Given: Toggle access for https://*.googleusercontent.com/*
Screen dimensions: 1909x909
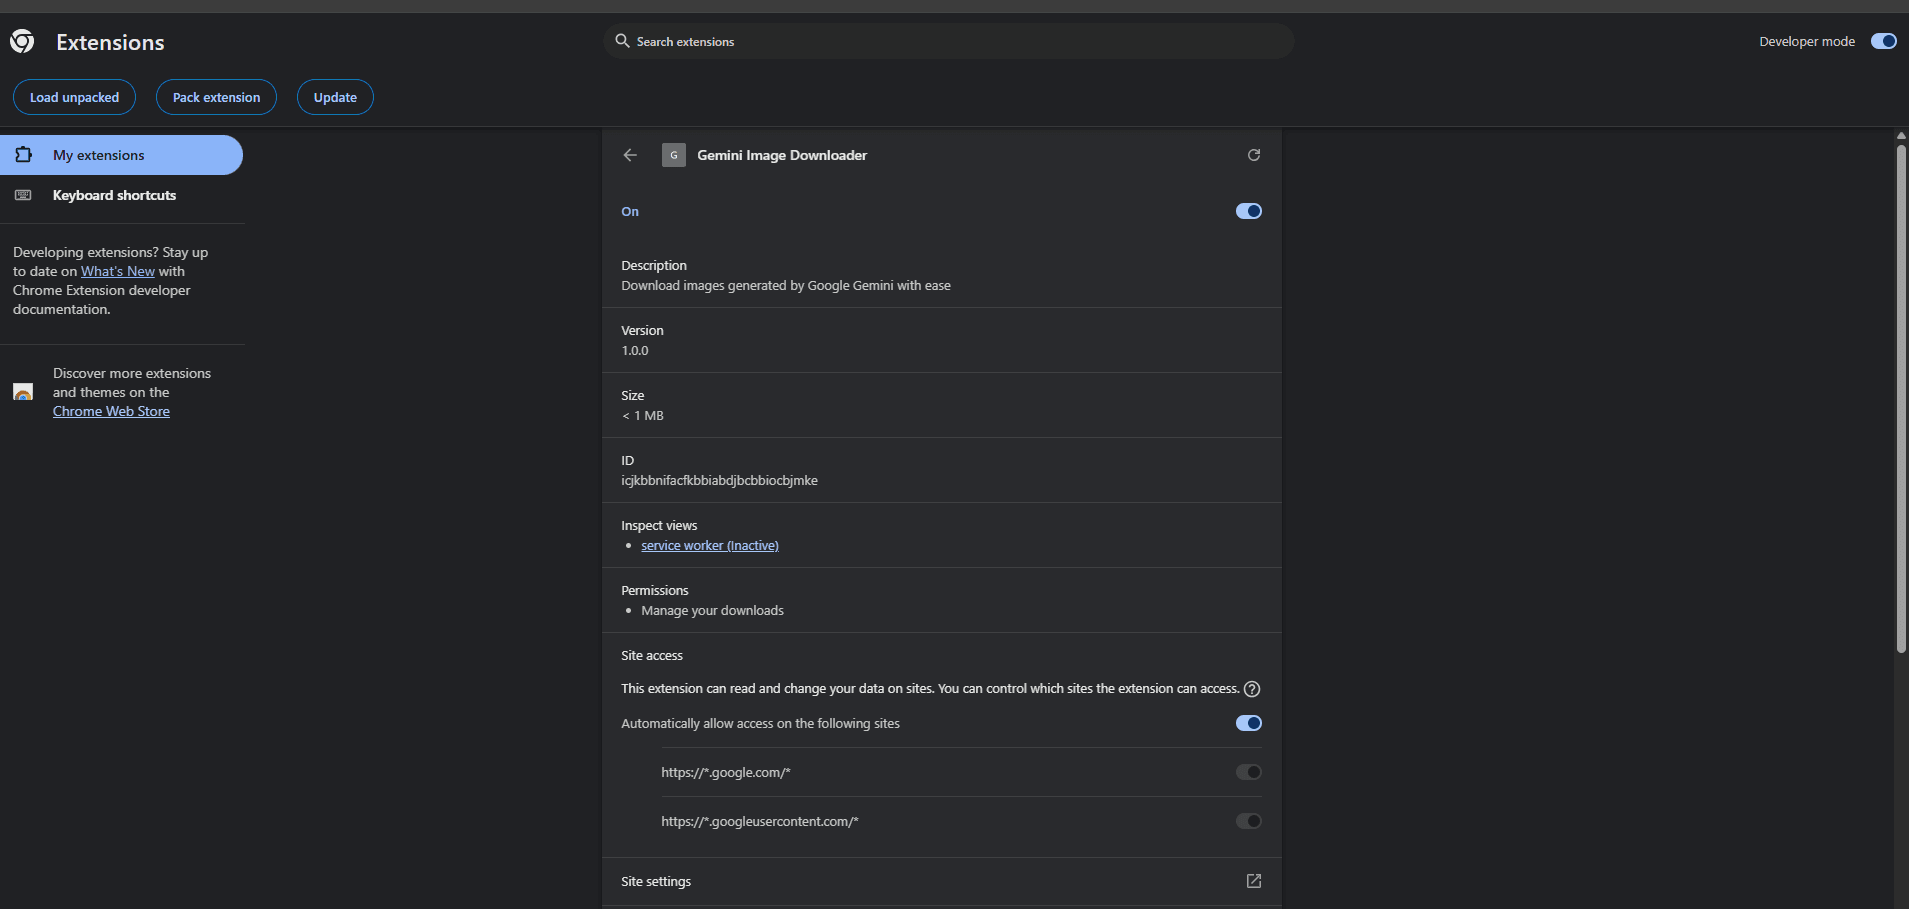Looking at the screenshot, I should pyautogui.click(x=1249, y=821).
